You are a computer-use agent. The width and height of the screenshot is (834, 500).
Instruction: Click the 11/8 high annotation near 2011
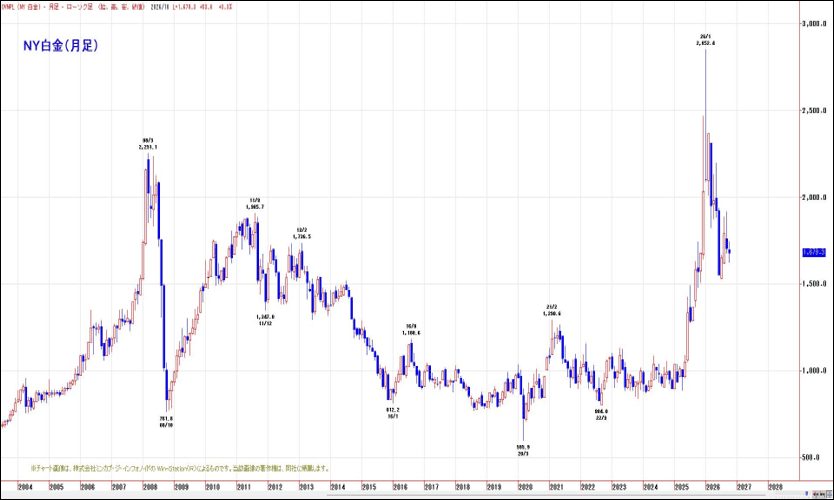[255, 204]
